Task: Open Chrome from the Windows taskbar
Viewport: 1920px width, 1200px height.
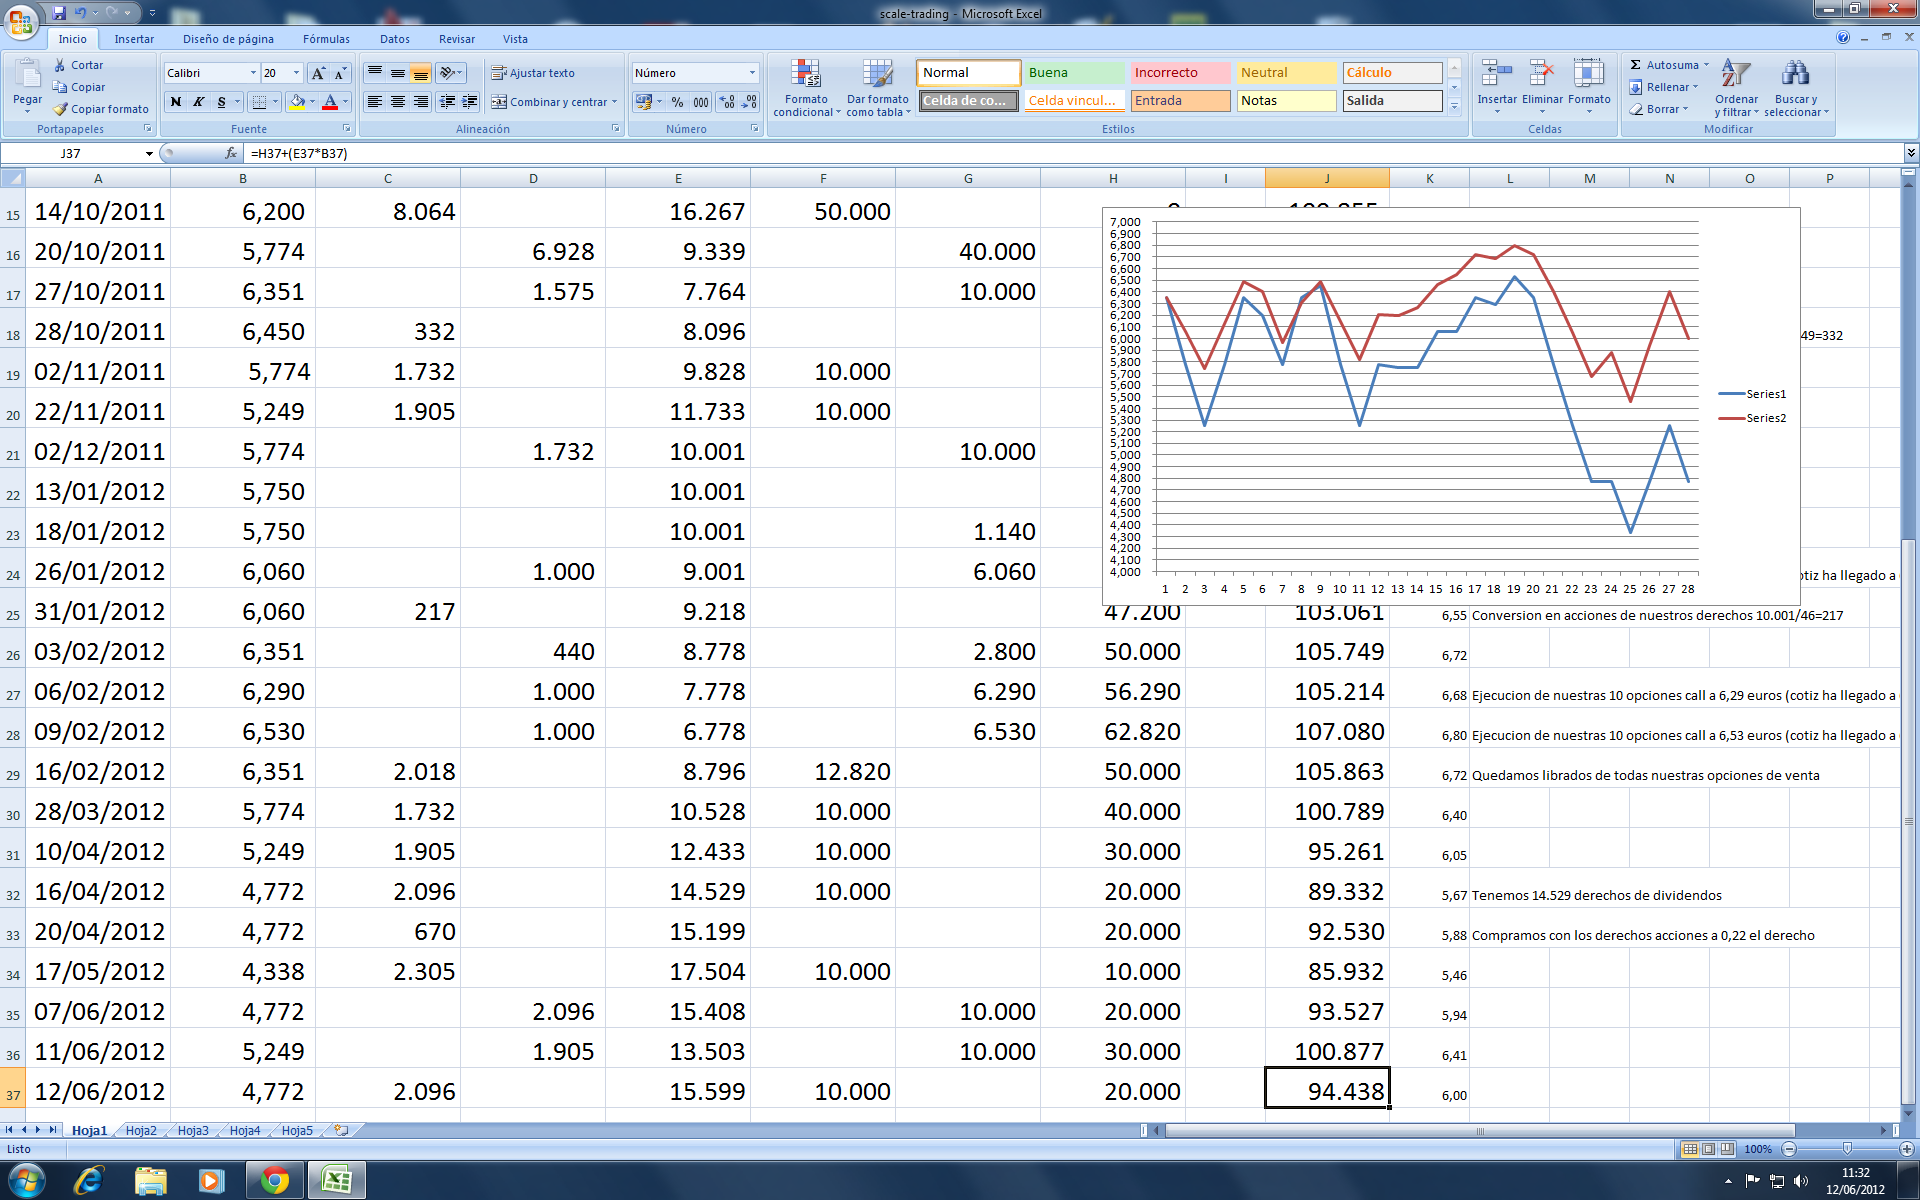Action: click(x=273, y=1180)
